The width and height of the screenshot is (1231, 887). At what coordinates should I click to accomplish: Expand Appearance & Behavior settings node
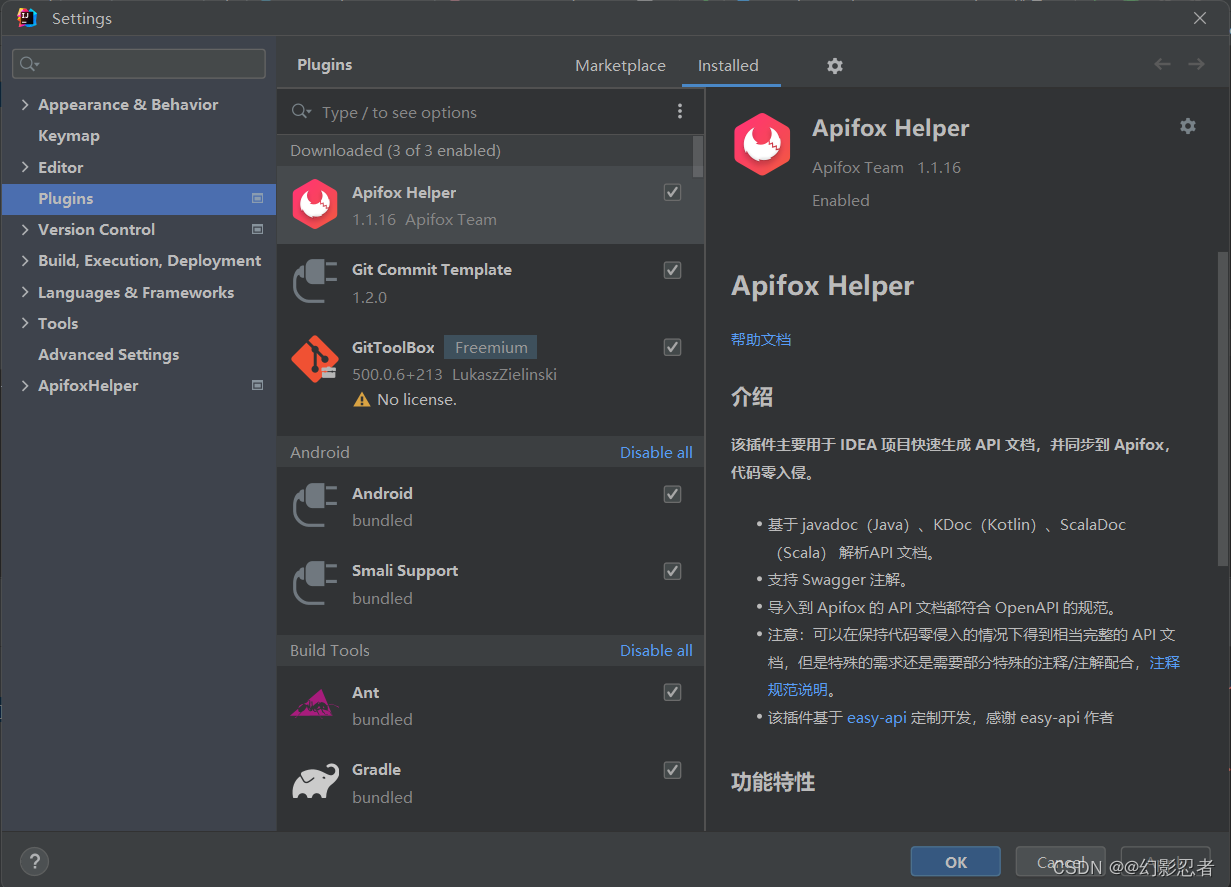pos(25,104)
